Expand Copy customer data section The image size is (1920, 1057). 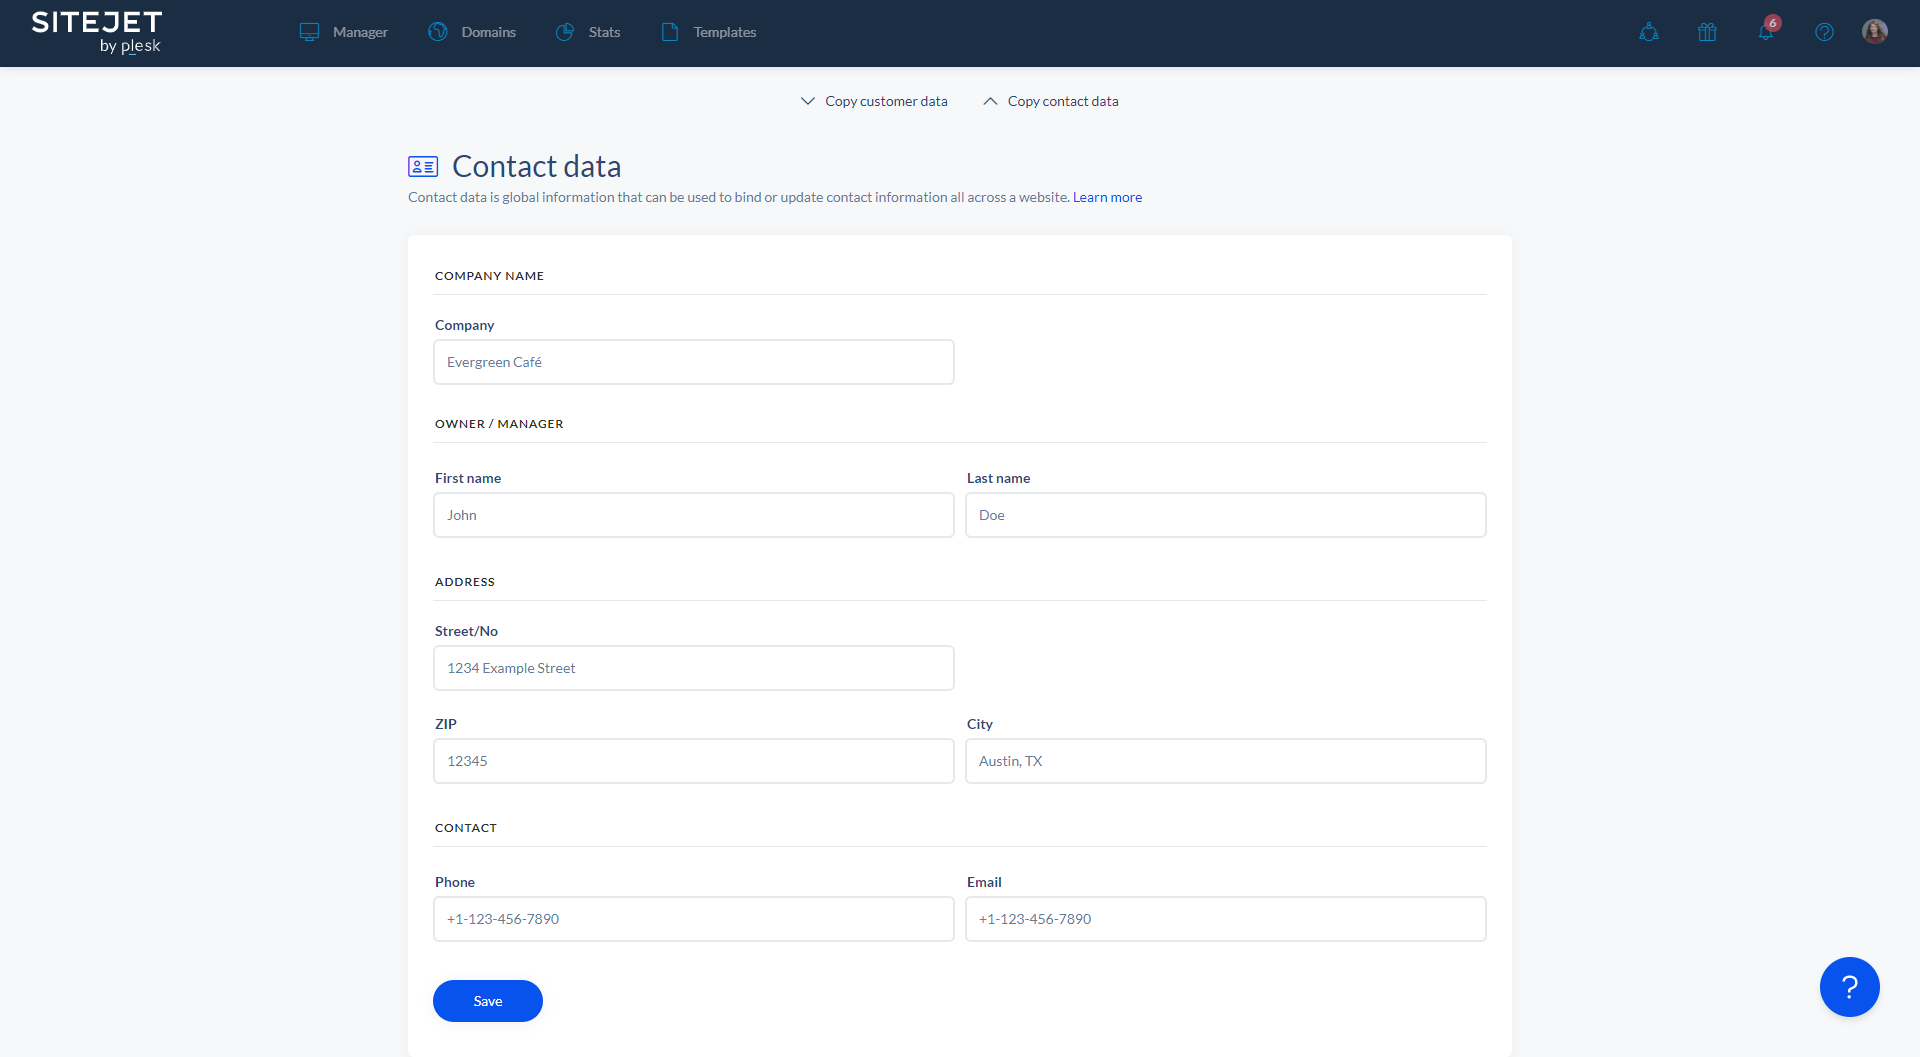click(874, 101)
